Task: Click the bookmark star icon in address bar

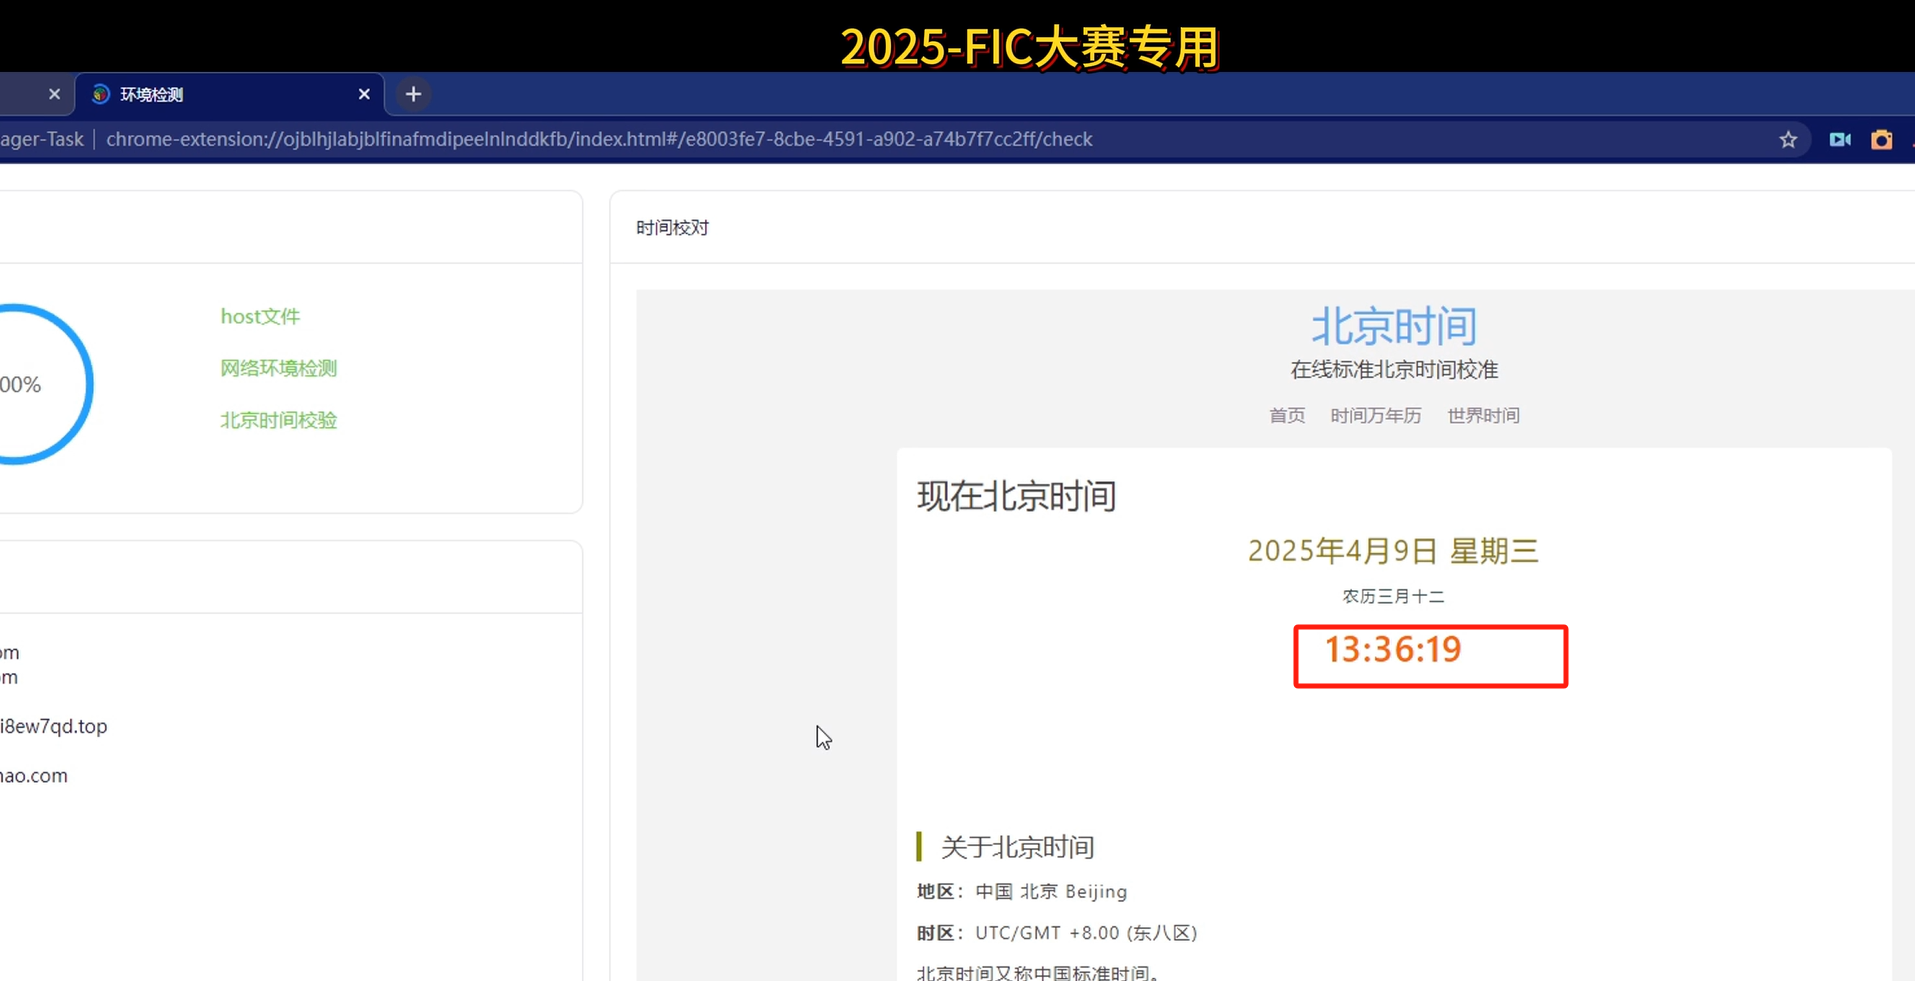Action: coord(1788,140)
